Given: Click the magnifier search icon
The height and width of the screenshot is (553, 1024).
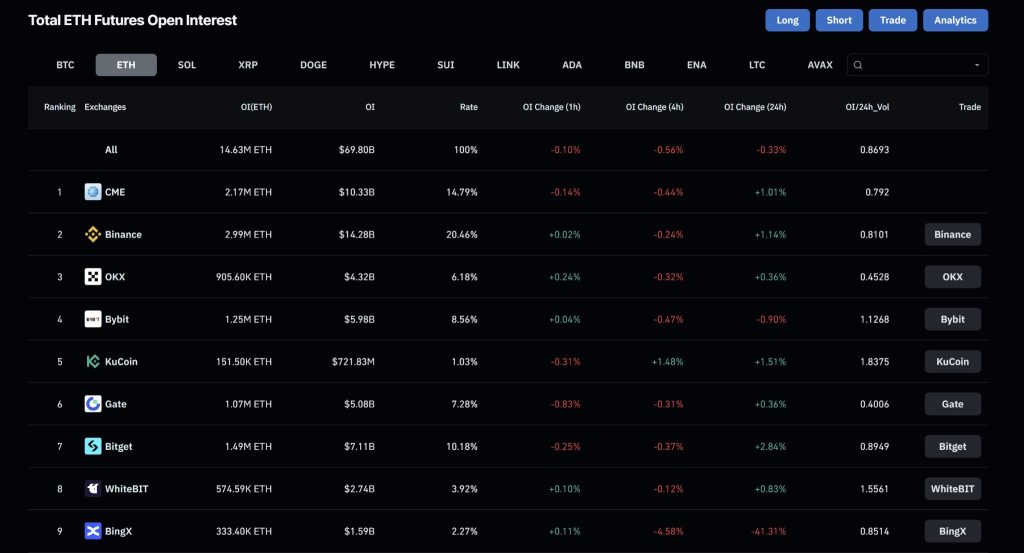Looking at the screenshot, I should pyautogui.click(x=858, y=65).
